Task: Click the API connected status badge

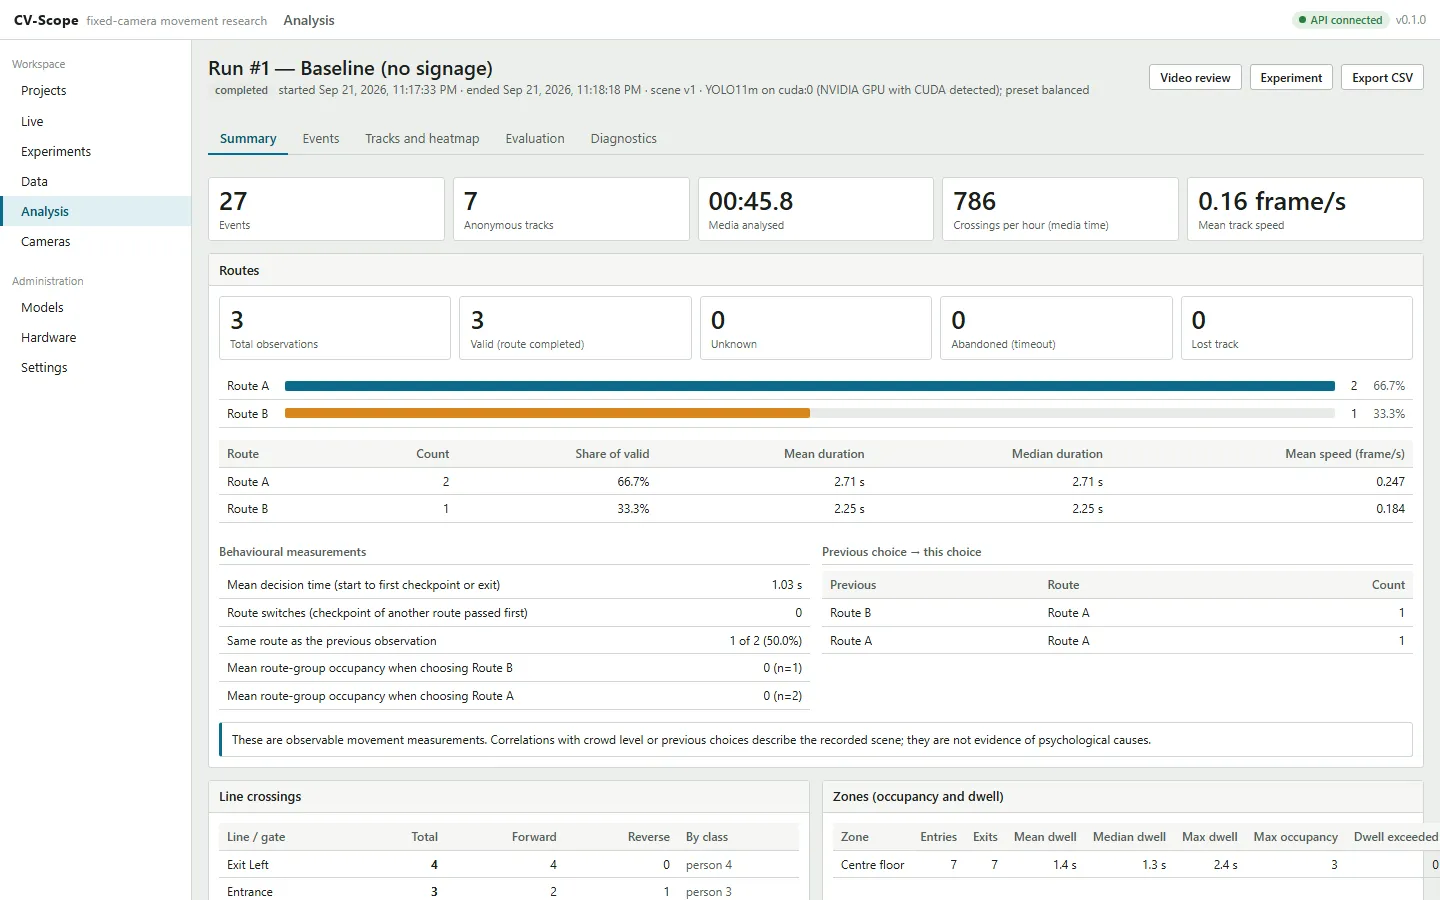Action: coord(1340,20)
